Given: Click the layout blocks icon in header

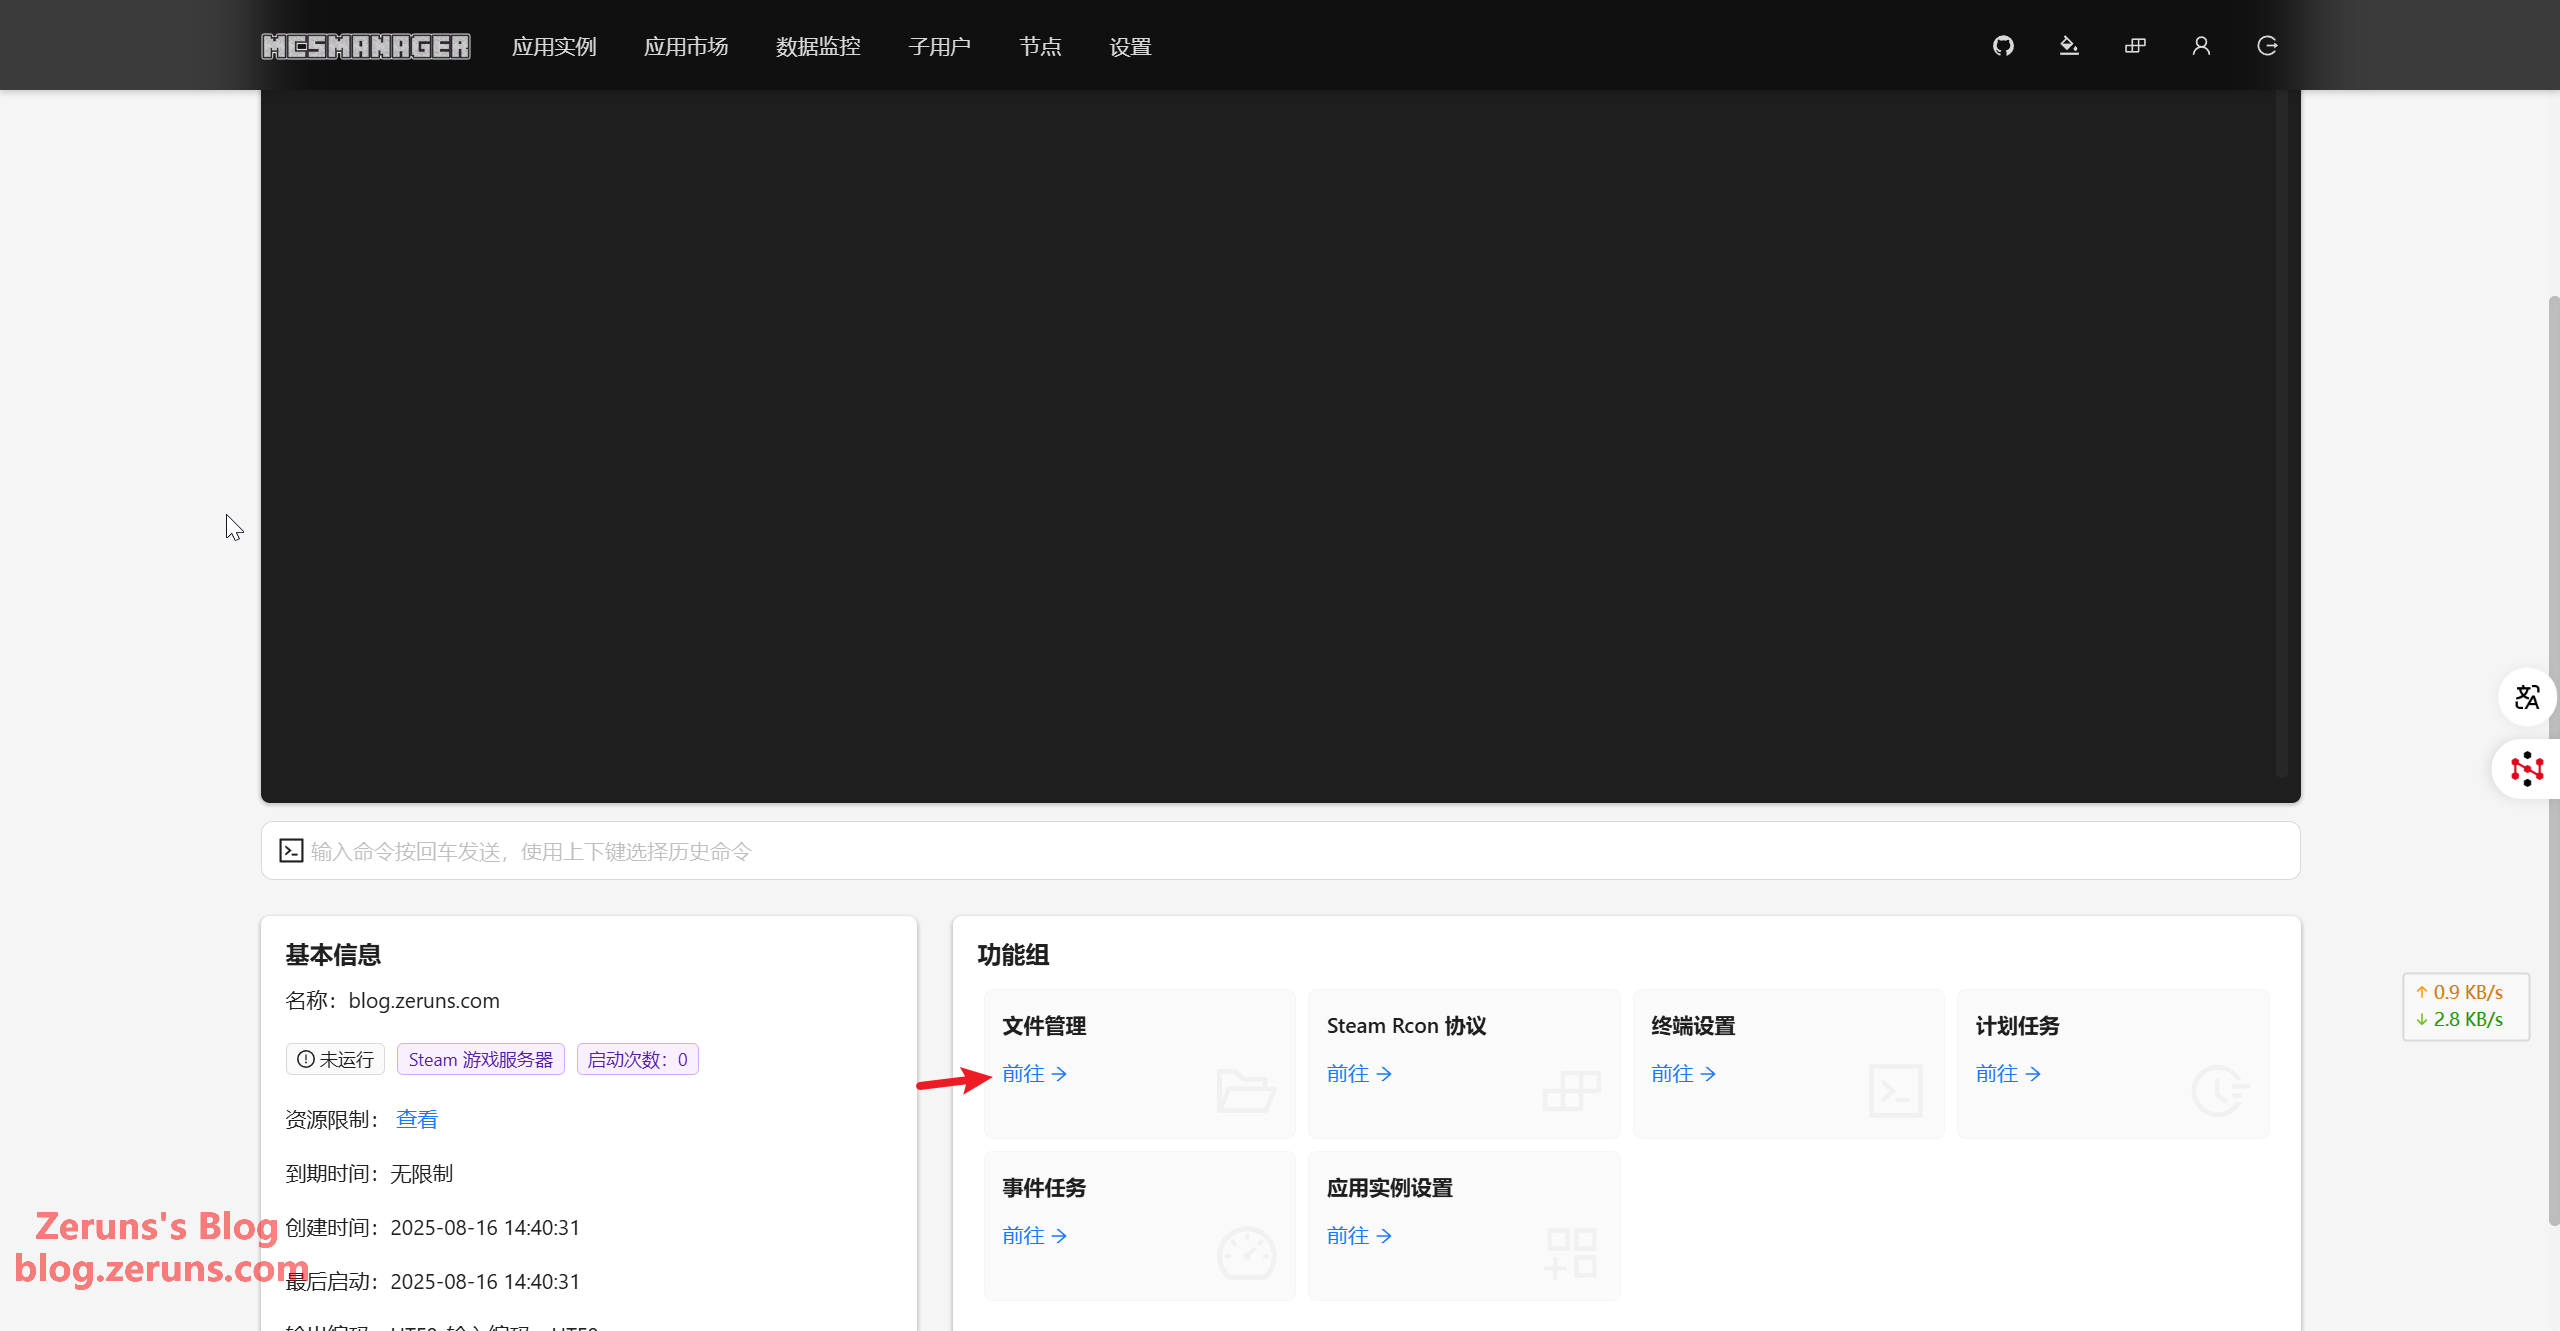Looking at the screenshot, I should [x=2135, y=46].
